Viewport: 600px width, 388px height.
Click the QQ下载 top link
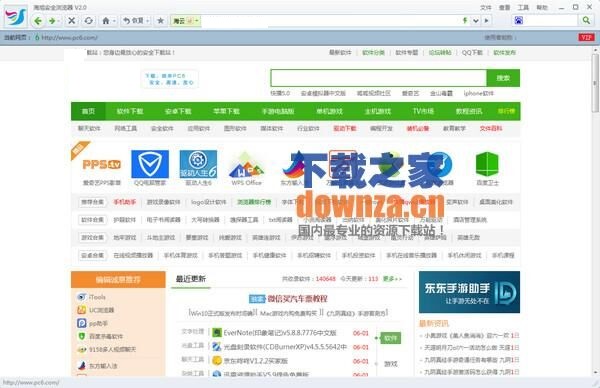click(472, 52)
